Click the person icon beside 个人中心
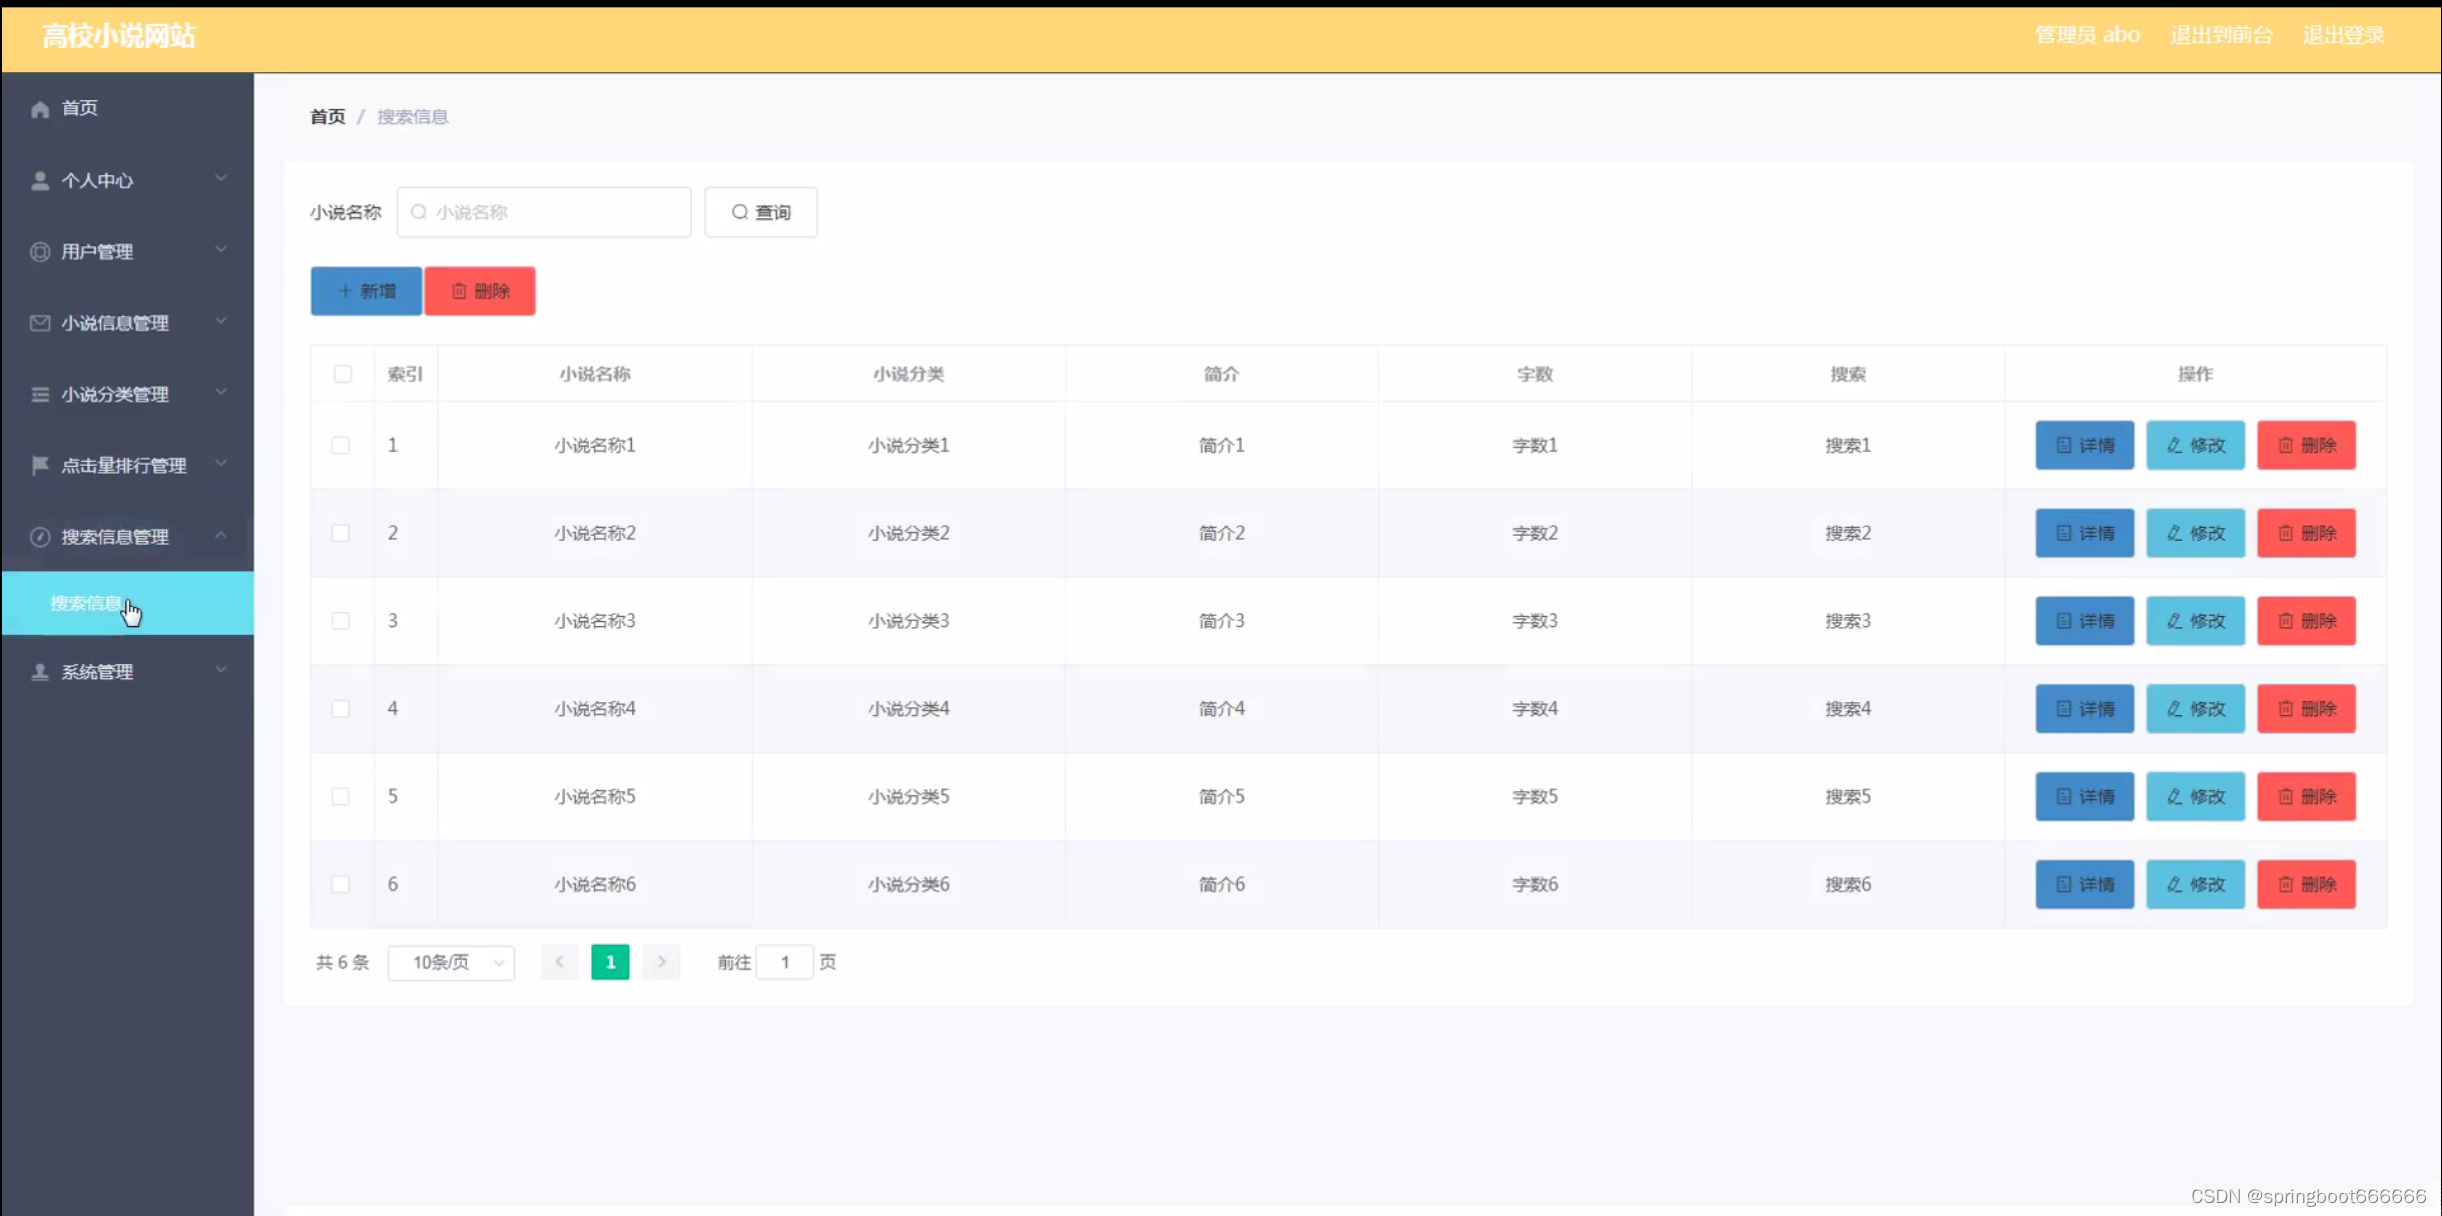Screen dimensions: 2442x1216 click(40, 181)
